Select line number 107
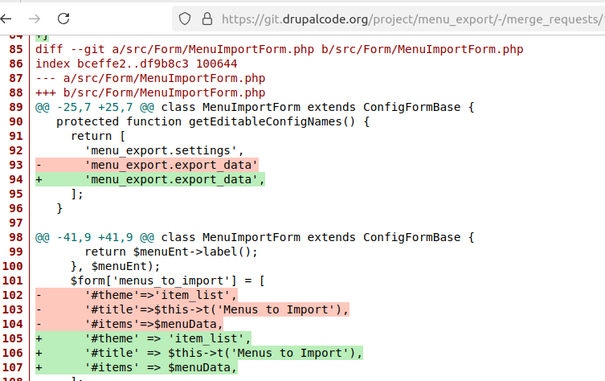 13,367
